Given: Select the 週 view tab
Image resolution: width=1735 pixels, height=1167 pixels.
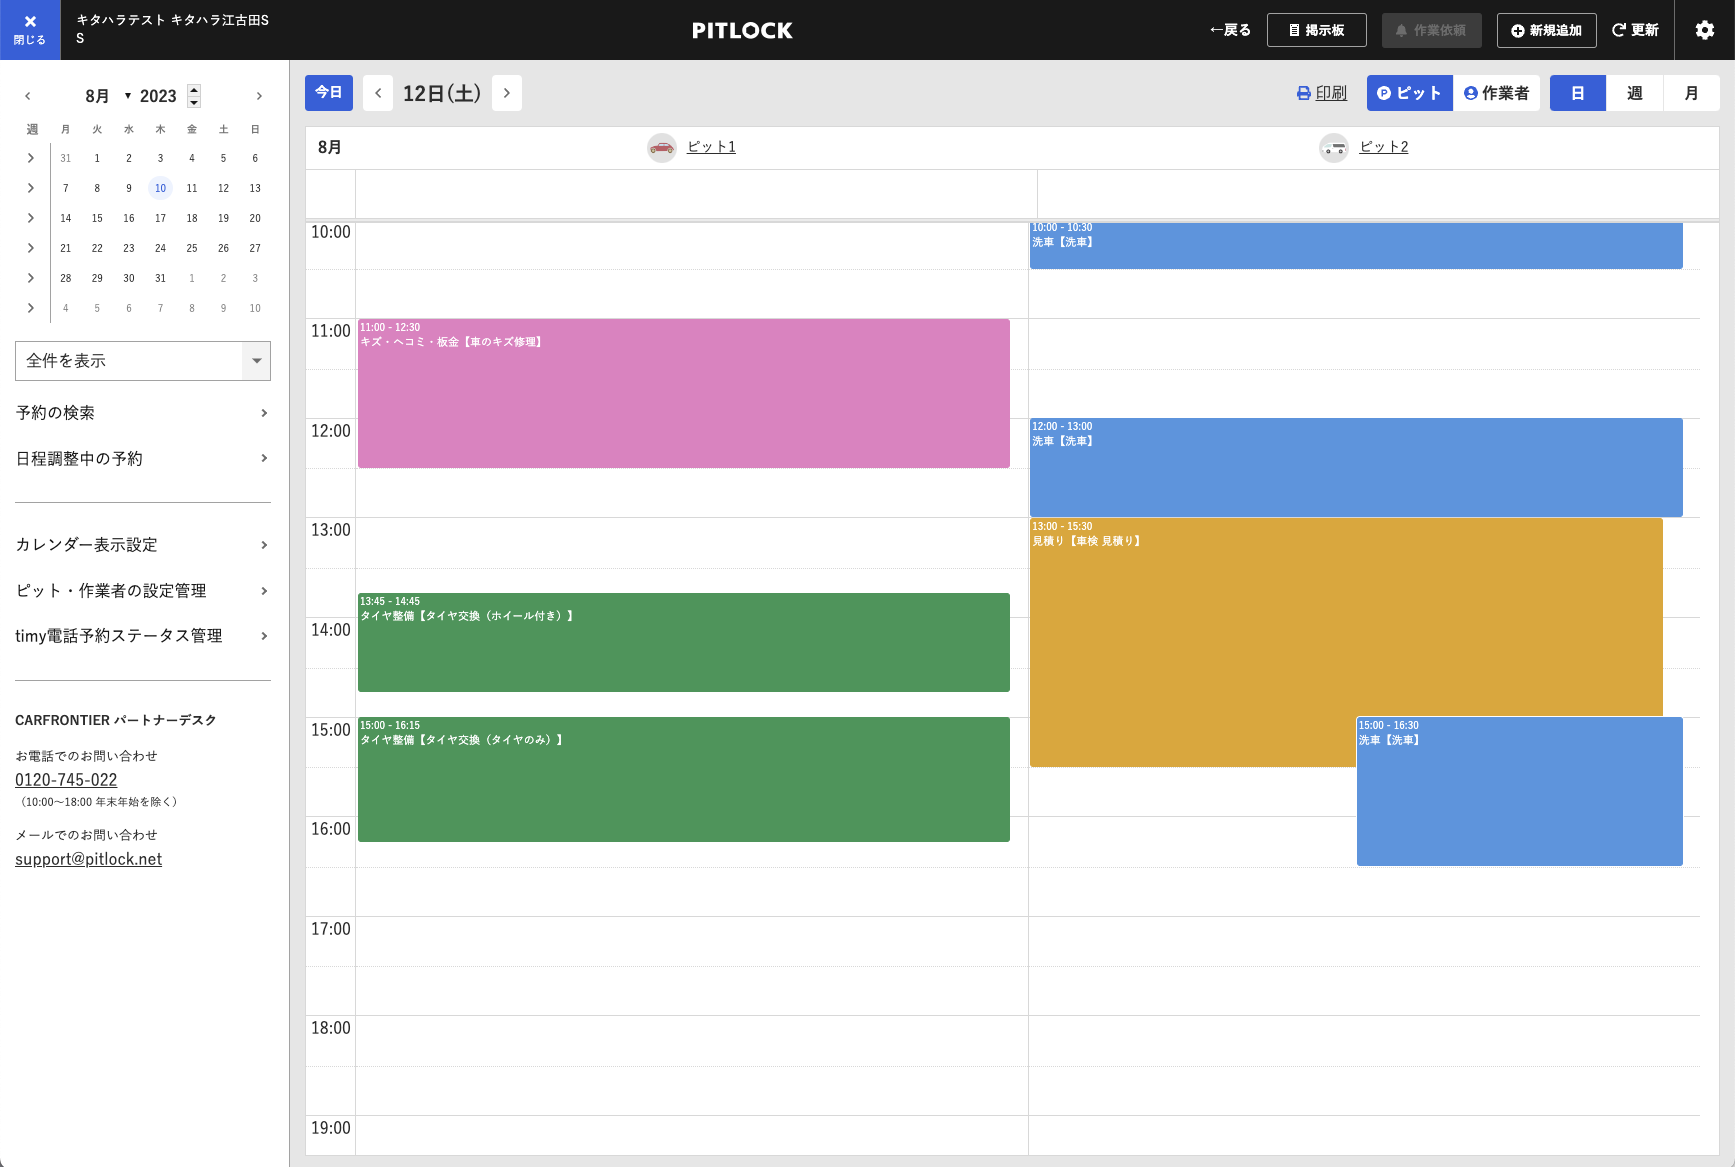Looking at the screenshot, I should click(x=1635, y=93).
